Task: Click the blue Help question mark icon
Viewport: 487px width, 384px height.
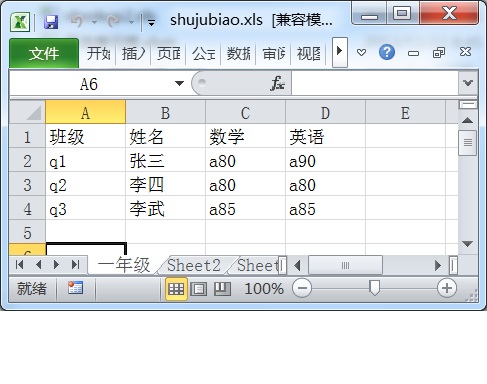Action: tap(387, 52)
